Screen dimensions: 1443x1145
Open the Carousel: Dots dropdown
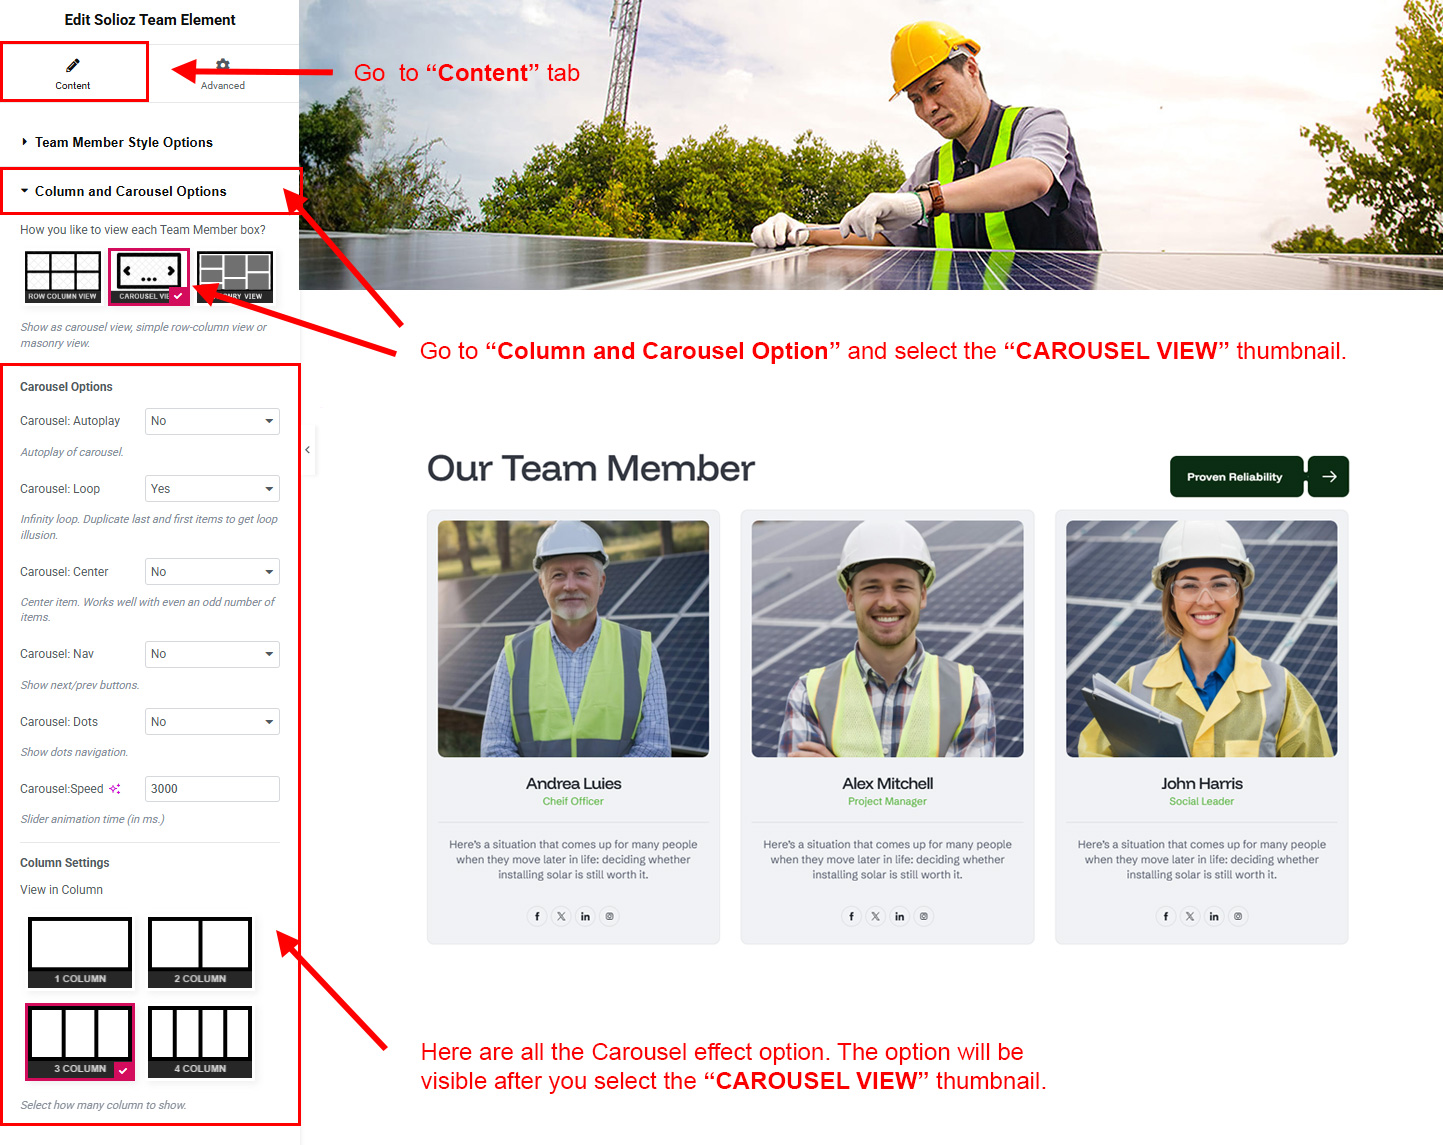(212, 722)
